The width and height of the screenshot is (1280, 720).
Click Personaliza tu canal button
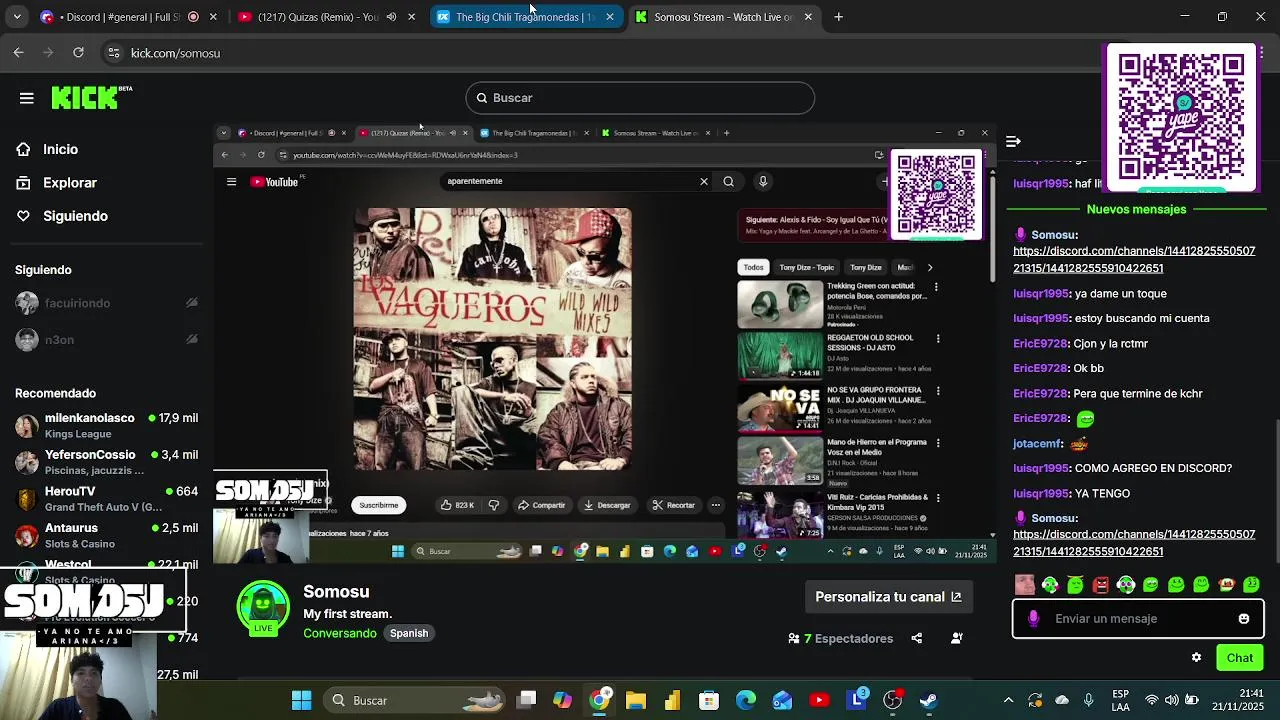(888, 597)
